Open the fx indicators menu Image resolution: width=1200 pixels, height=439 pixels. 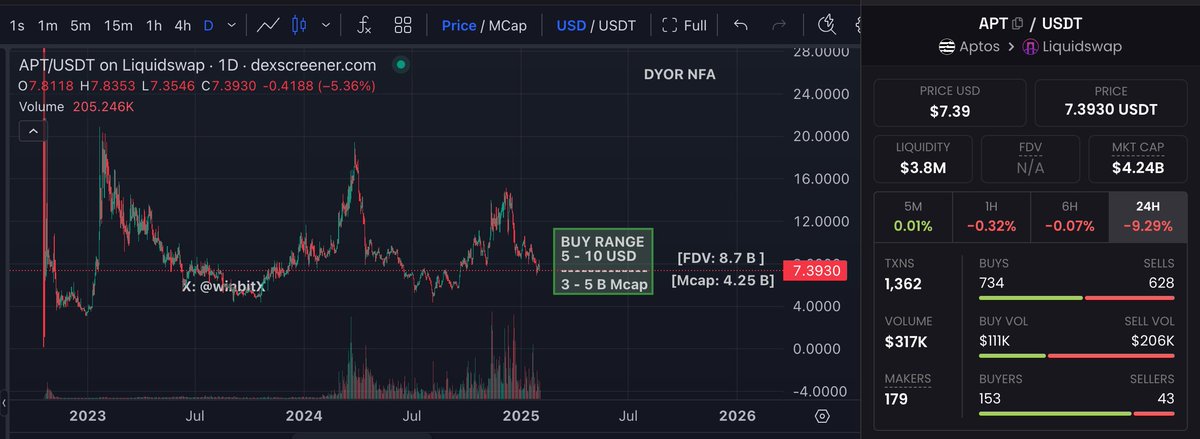click(x=365, y=25)
